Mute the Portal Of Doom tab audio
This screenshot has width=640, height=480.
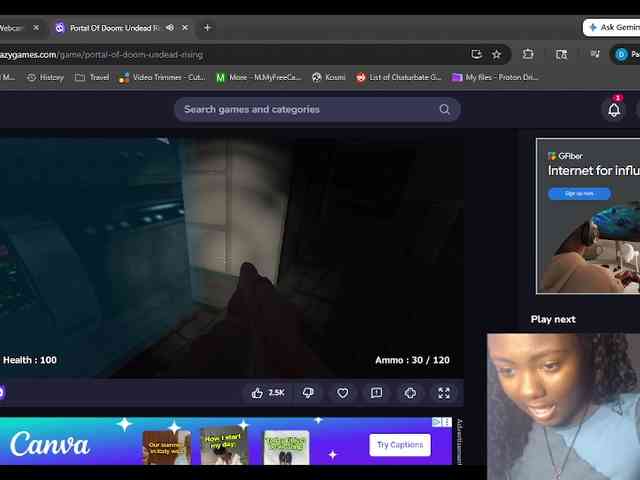pos(170,28)
